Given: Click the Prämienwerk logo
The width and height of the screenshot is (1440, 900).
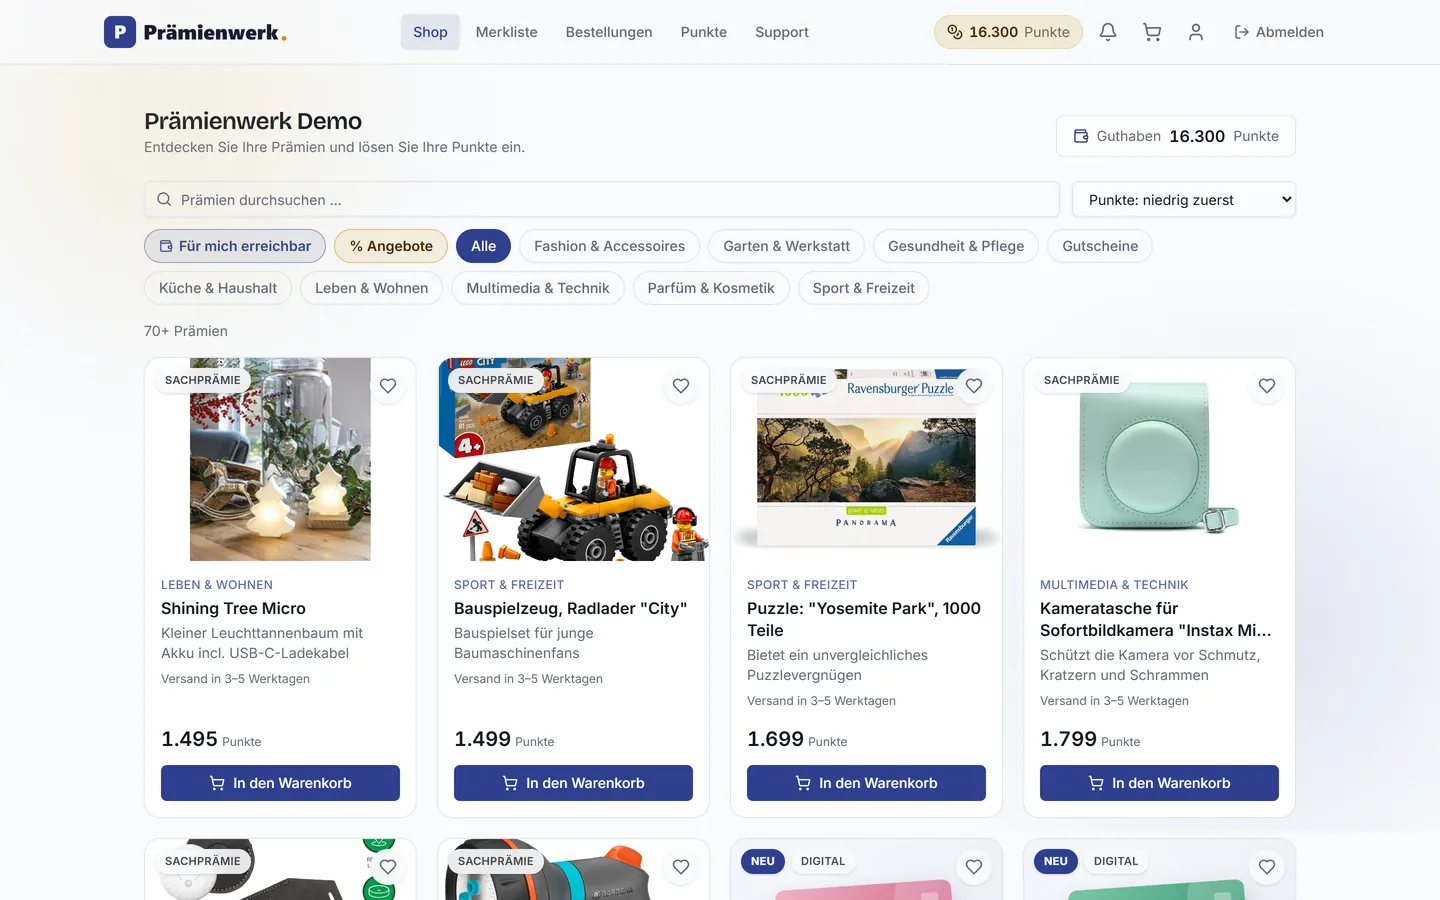Looking at the screenshot, I should click(x=195, y=32).
